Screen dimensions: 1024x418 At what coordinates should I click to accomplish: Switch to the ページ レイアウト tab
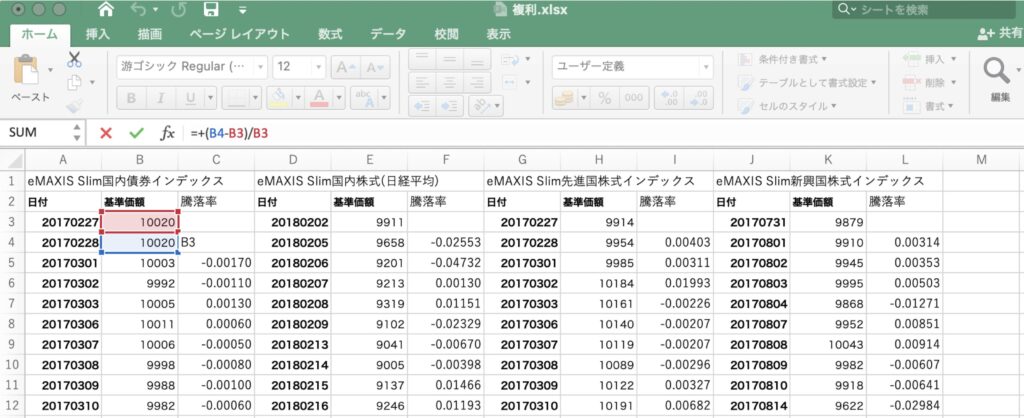(x=240, y=35)
